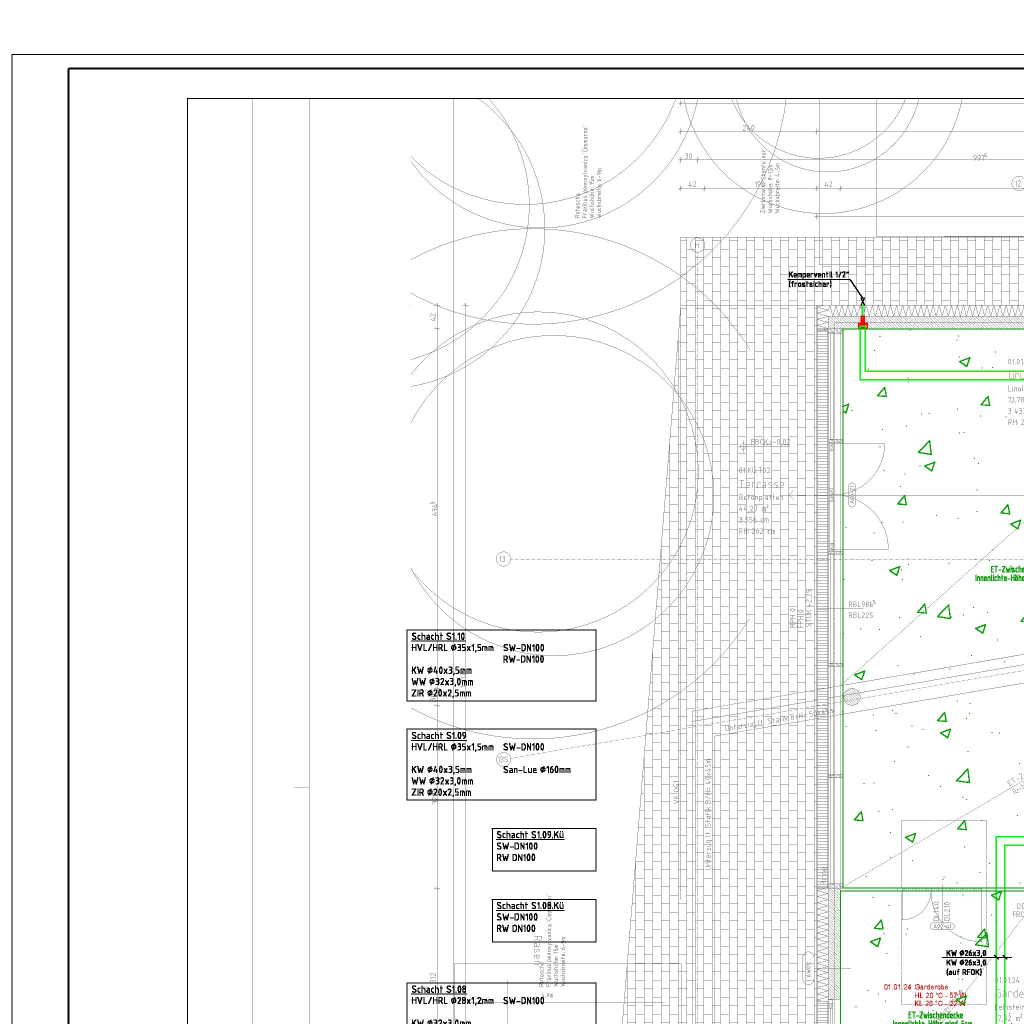Select the Schacht S1.10 legend box
Viewport: 1024px width, 1024px height.
(501, 665)
